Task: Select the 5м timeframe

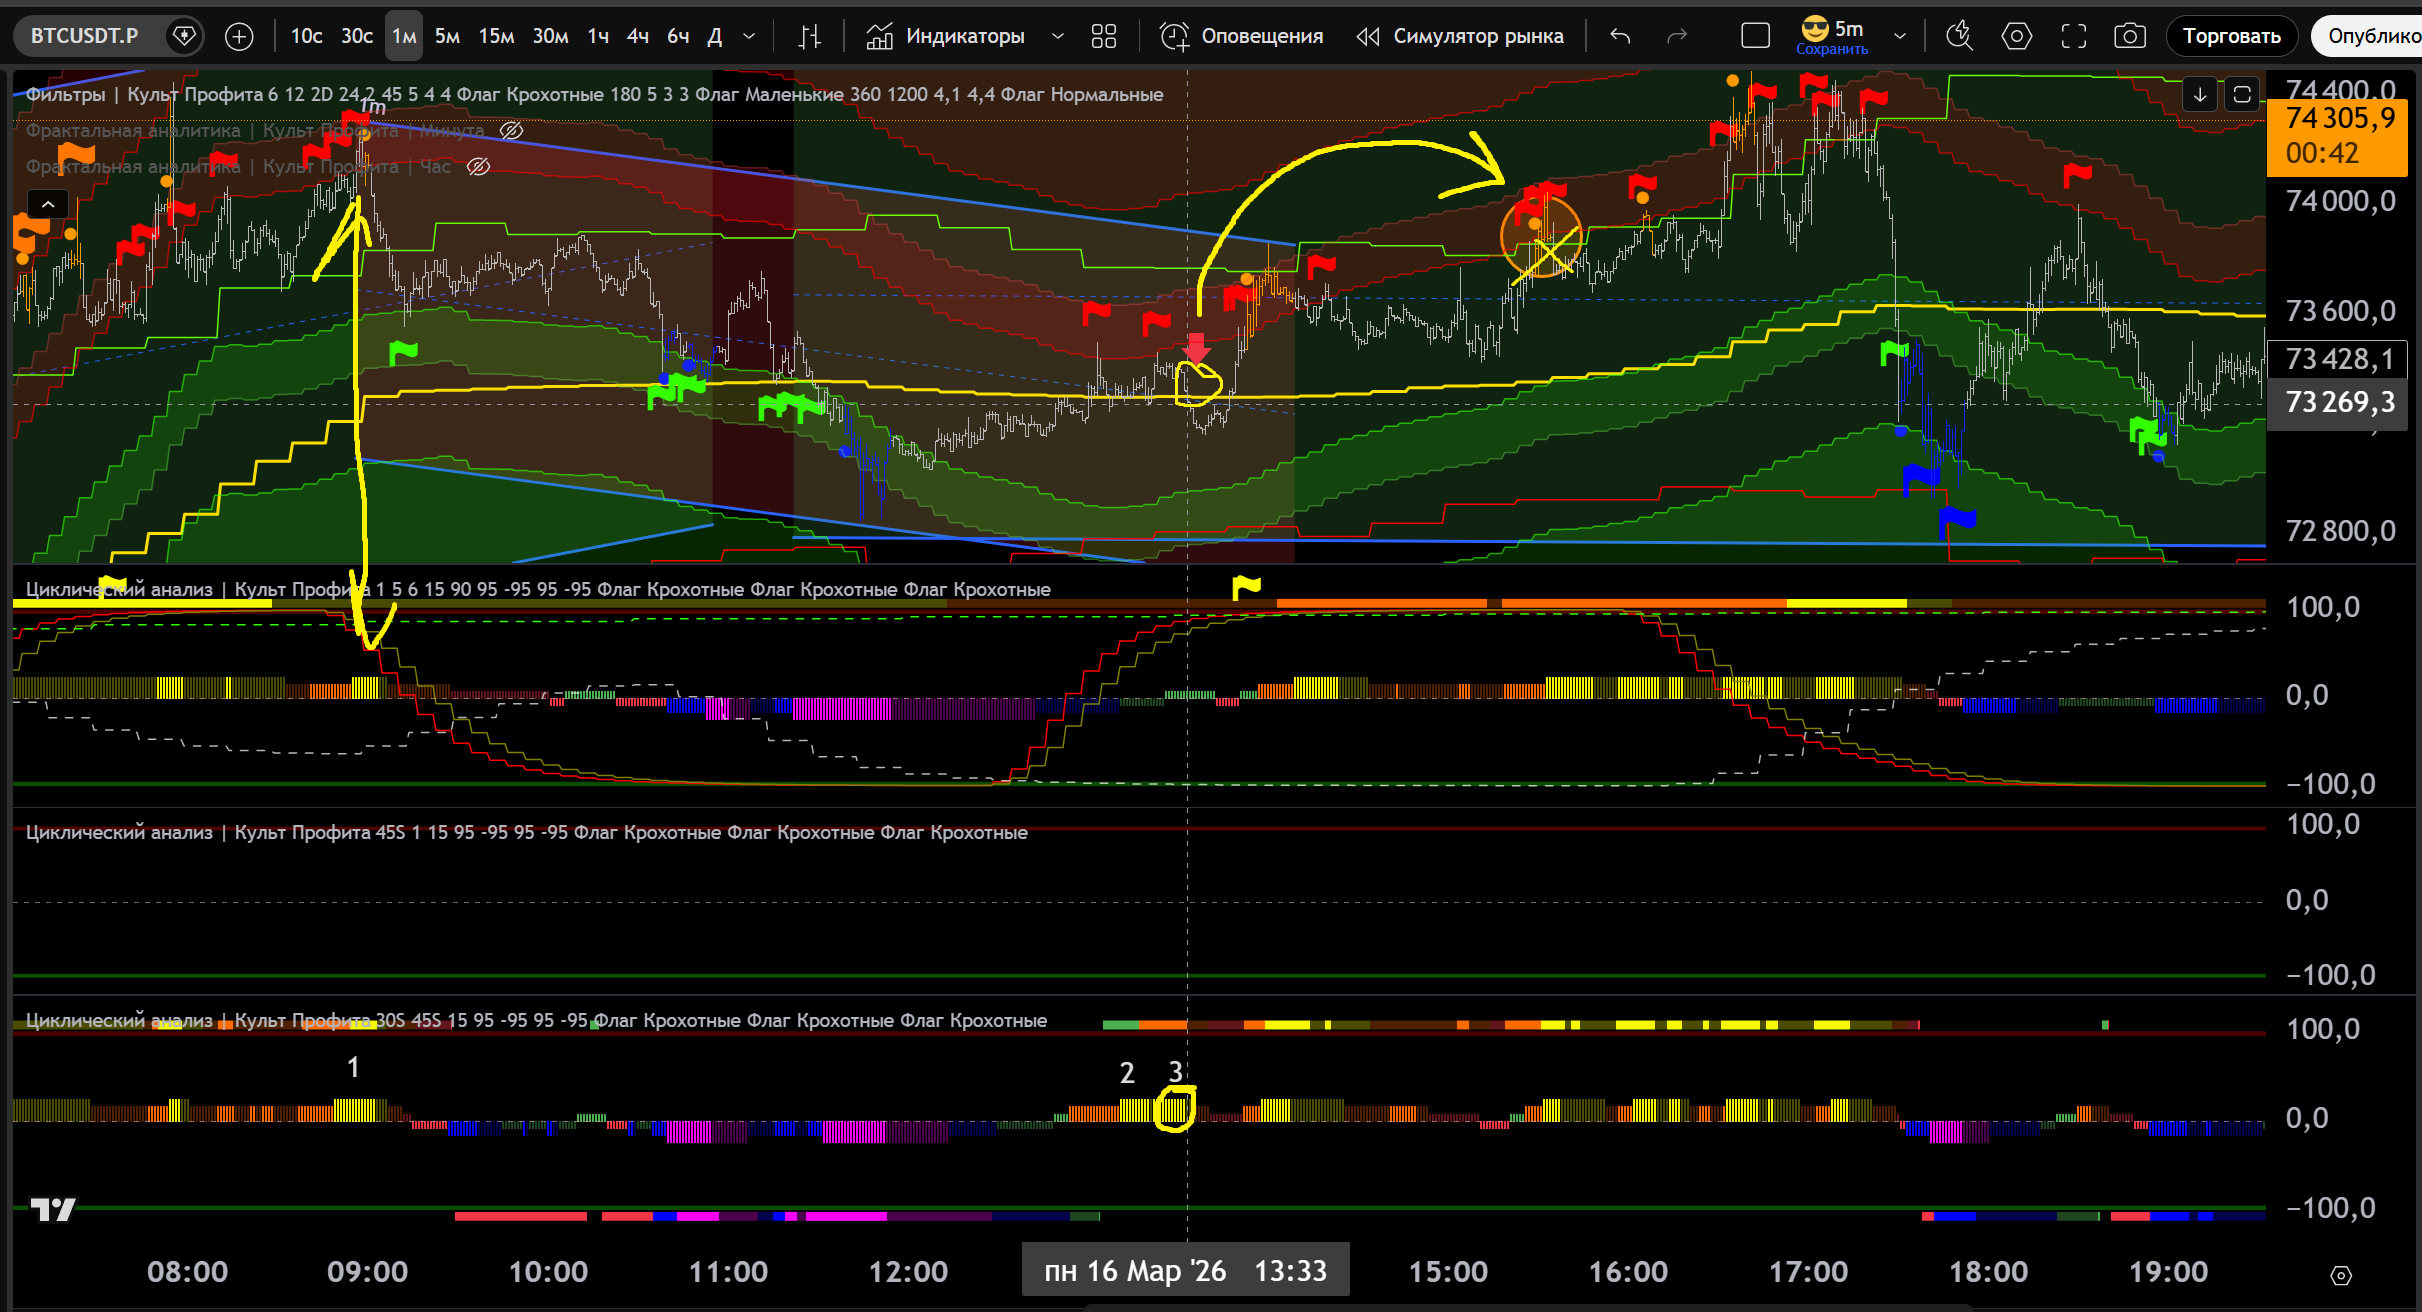Action: [447, 37]
